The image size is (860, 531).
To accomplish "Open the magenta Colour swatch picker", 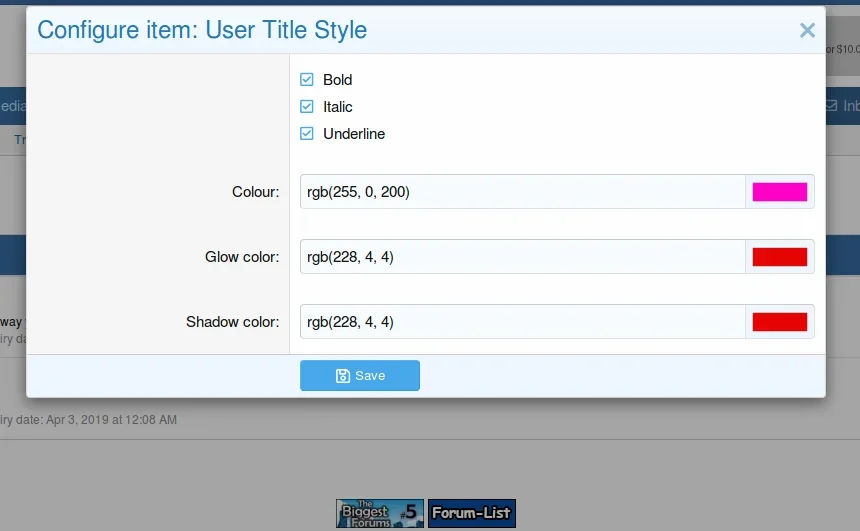I will [x=779, y=192].
